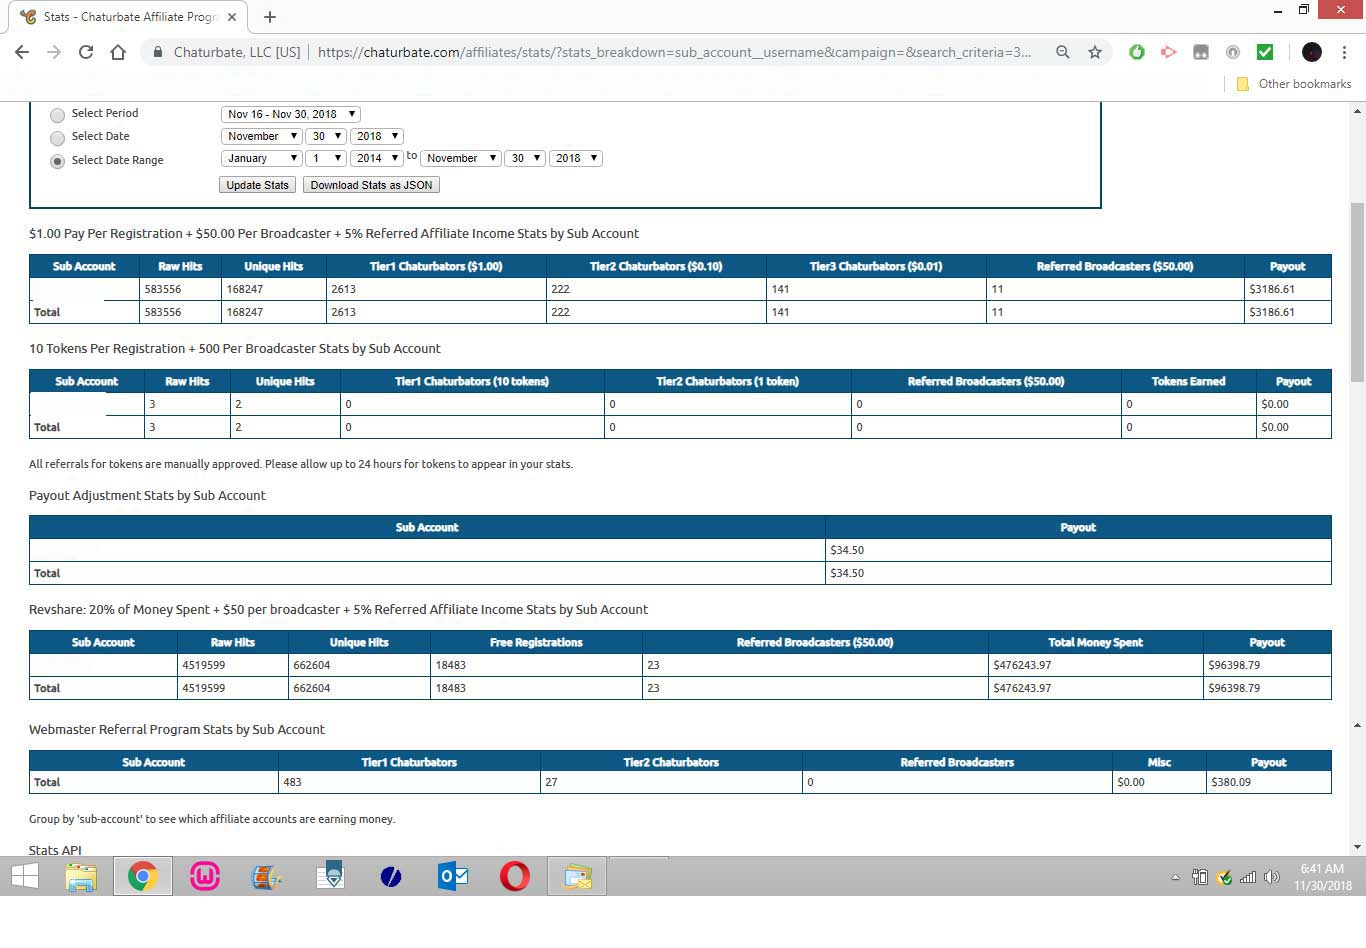This screenshot has height=948, width=1366.
Task: Open the Select Date month dropdown
Action: tap(261, 136)
